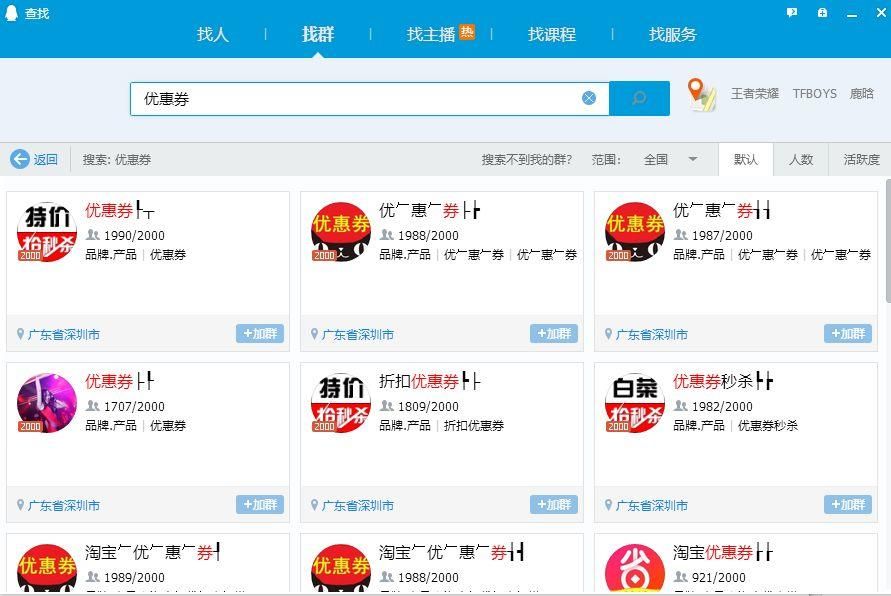Switch to 找服务 tab
This screenshot has height=596, width=891.
coord(673,35)
